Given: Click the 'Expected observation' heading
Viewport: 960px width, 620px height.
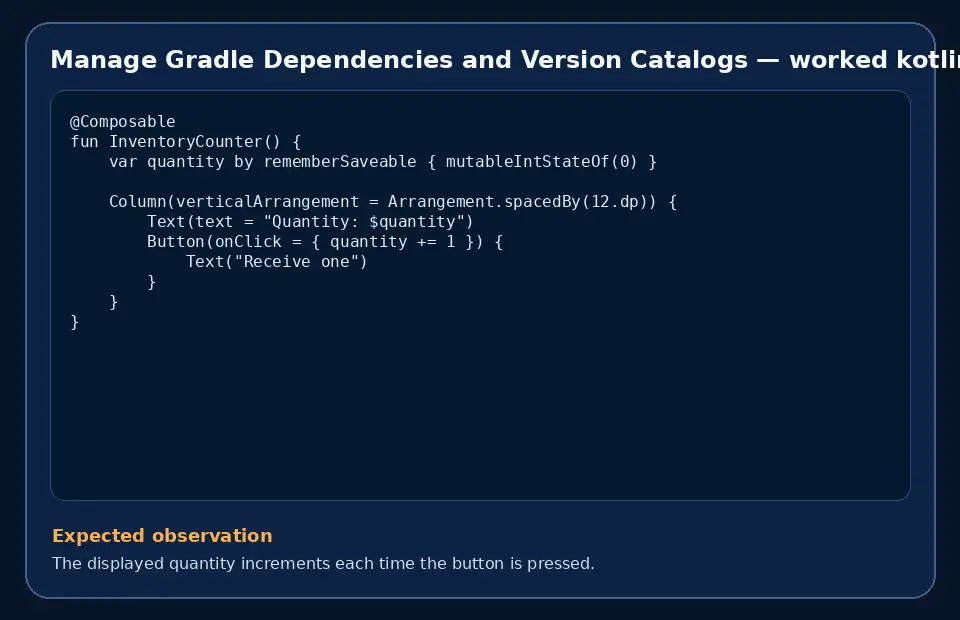Looking at the screenshot, I should point(162,536).
